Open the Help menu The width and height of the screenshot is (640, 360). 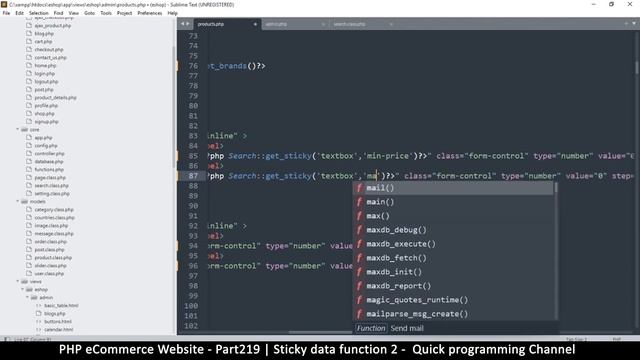[x=172, y=13]
